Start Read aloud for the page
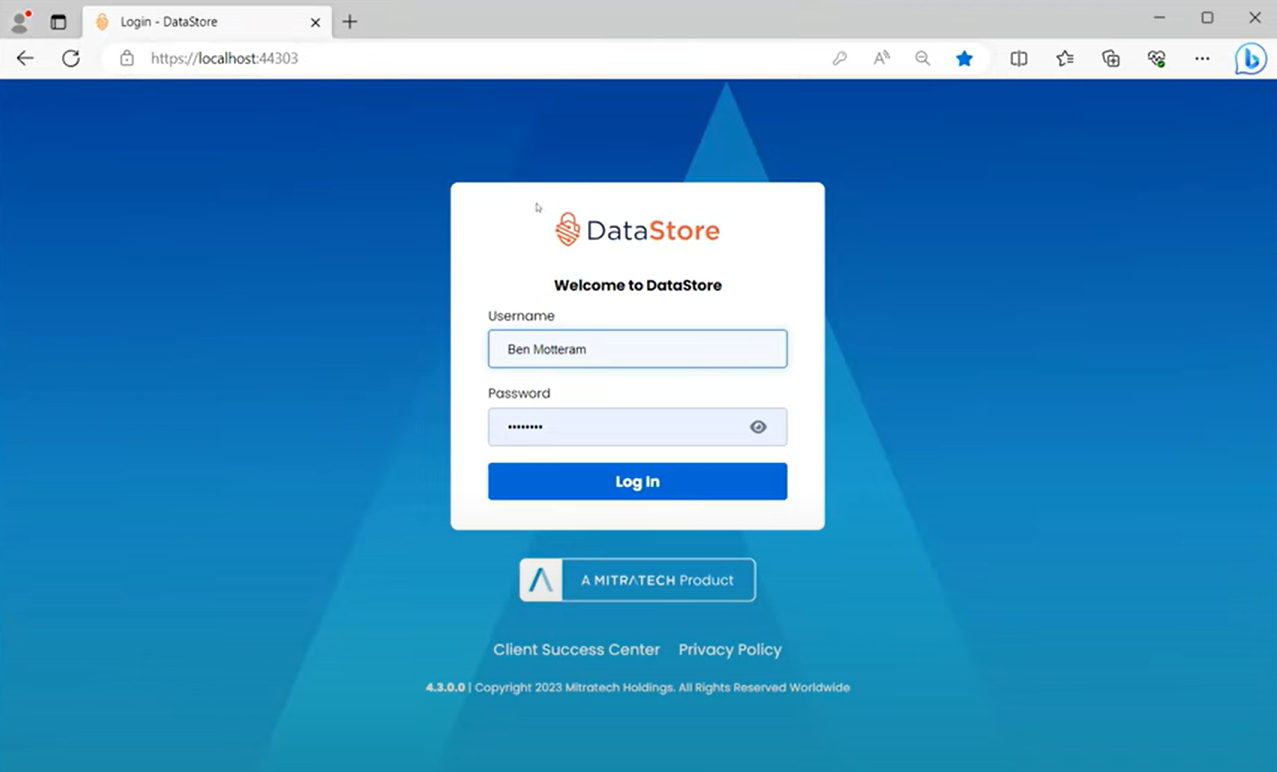This screenshot has height=772, width=1277. coord(881,58)
